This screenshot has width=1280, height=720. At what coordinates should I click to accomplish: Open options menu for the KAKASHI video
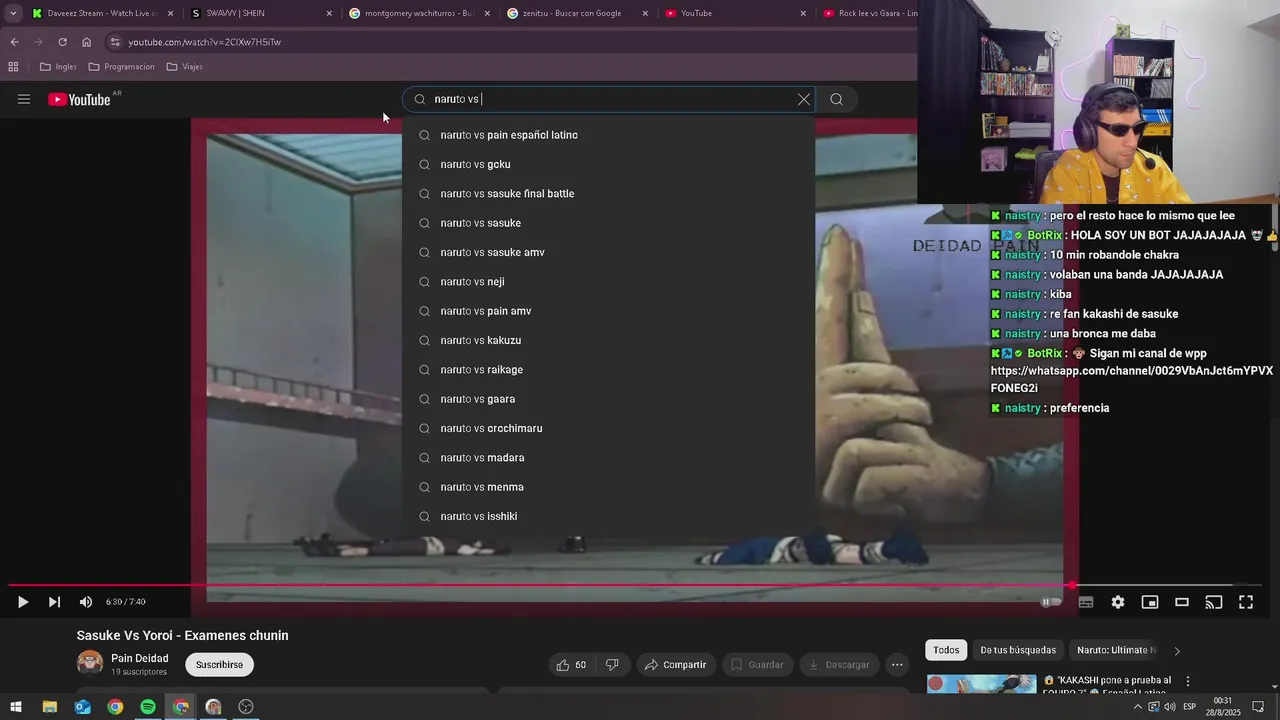click(1188, 682)
